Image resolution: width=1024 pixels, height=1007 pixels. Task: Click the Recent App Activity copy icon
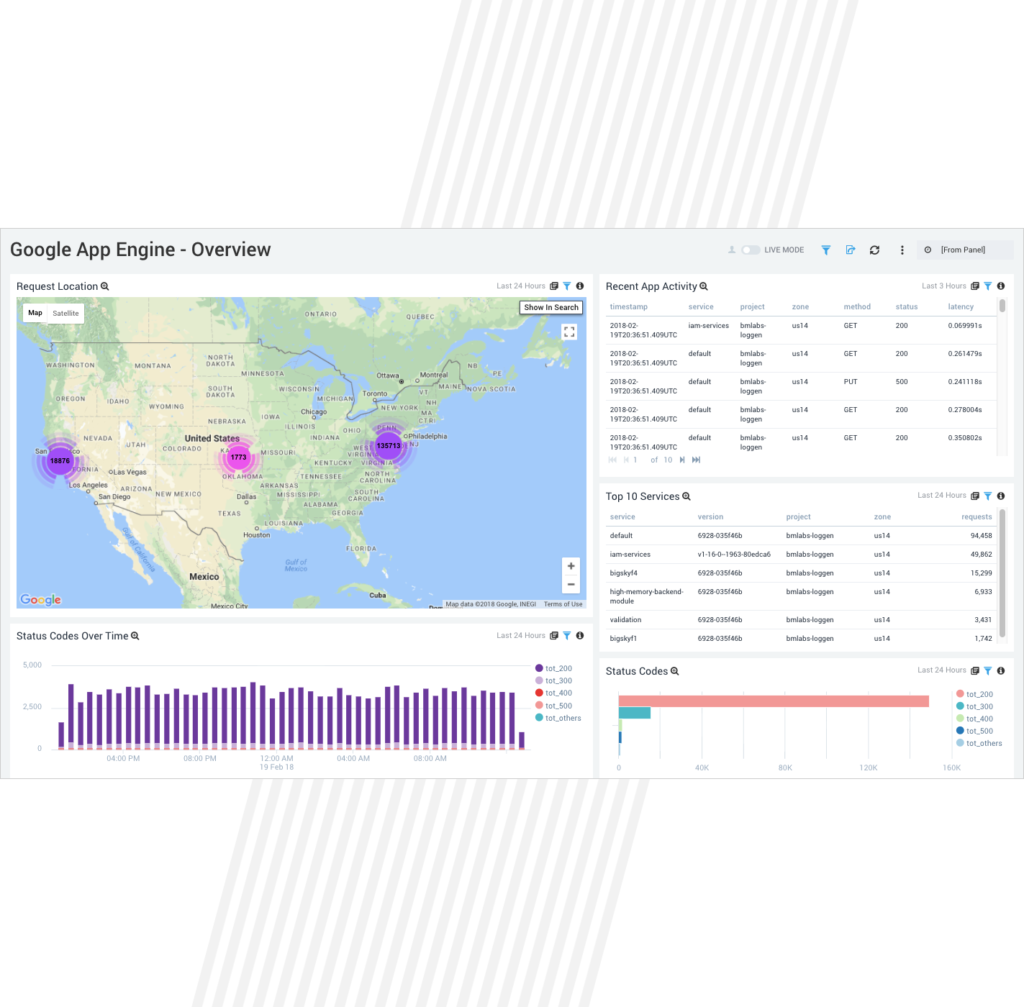[975, 286]
